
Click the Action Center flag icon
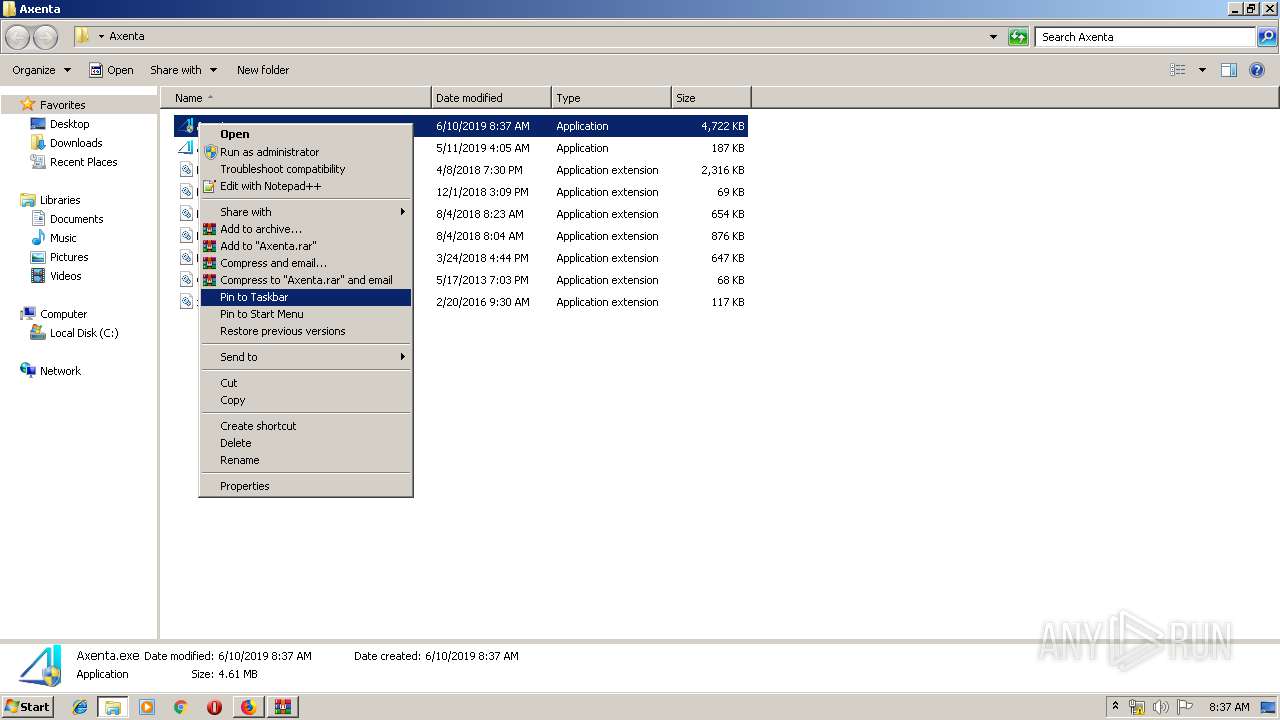tap(1185, 707)
